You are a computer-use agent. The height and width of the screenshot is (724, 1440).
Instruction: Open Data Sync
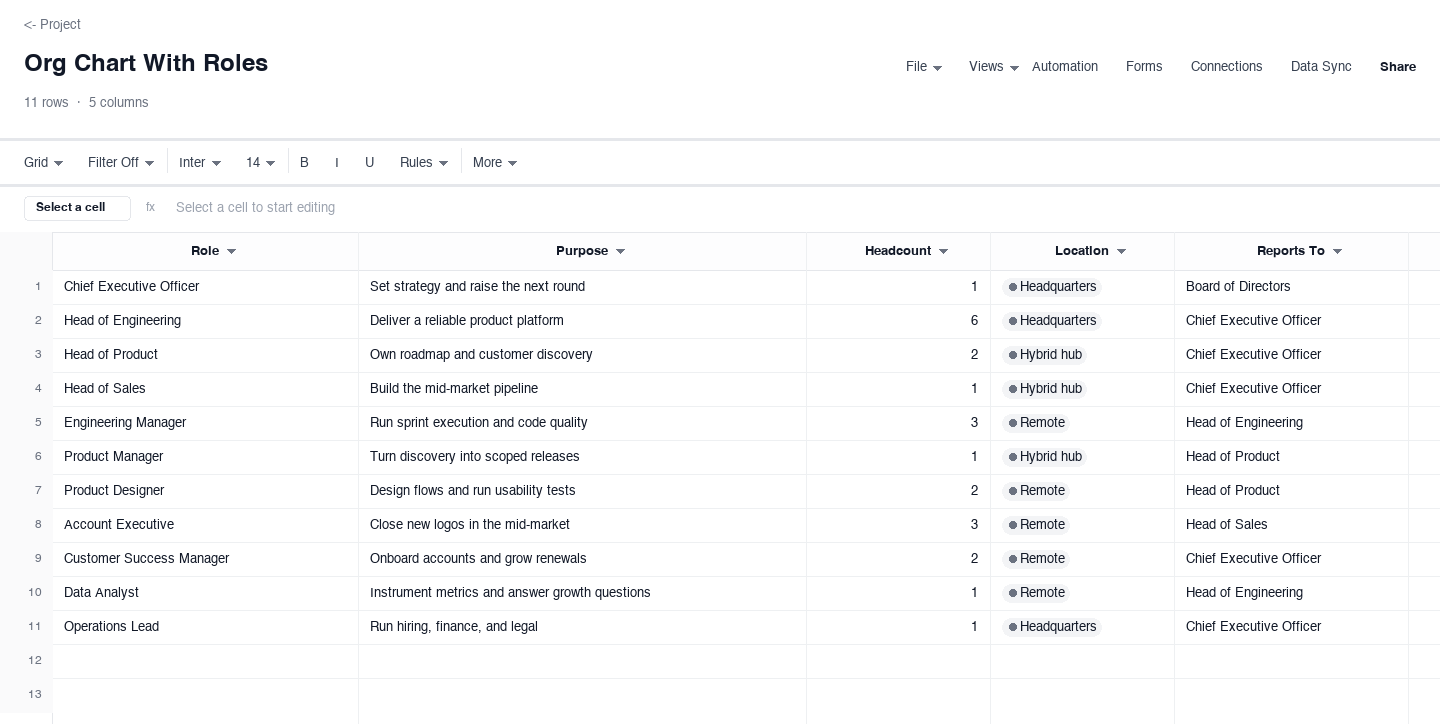tap(1321, 67)
